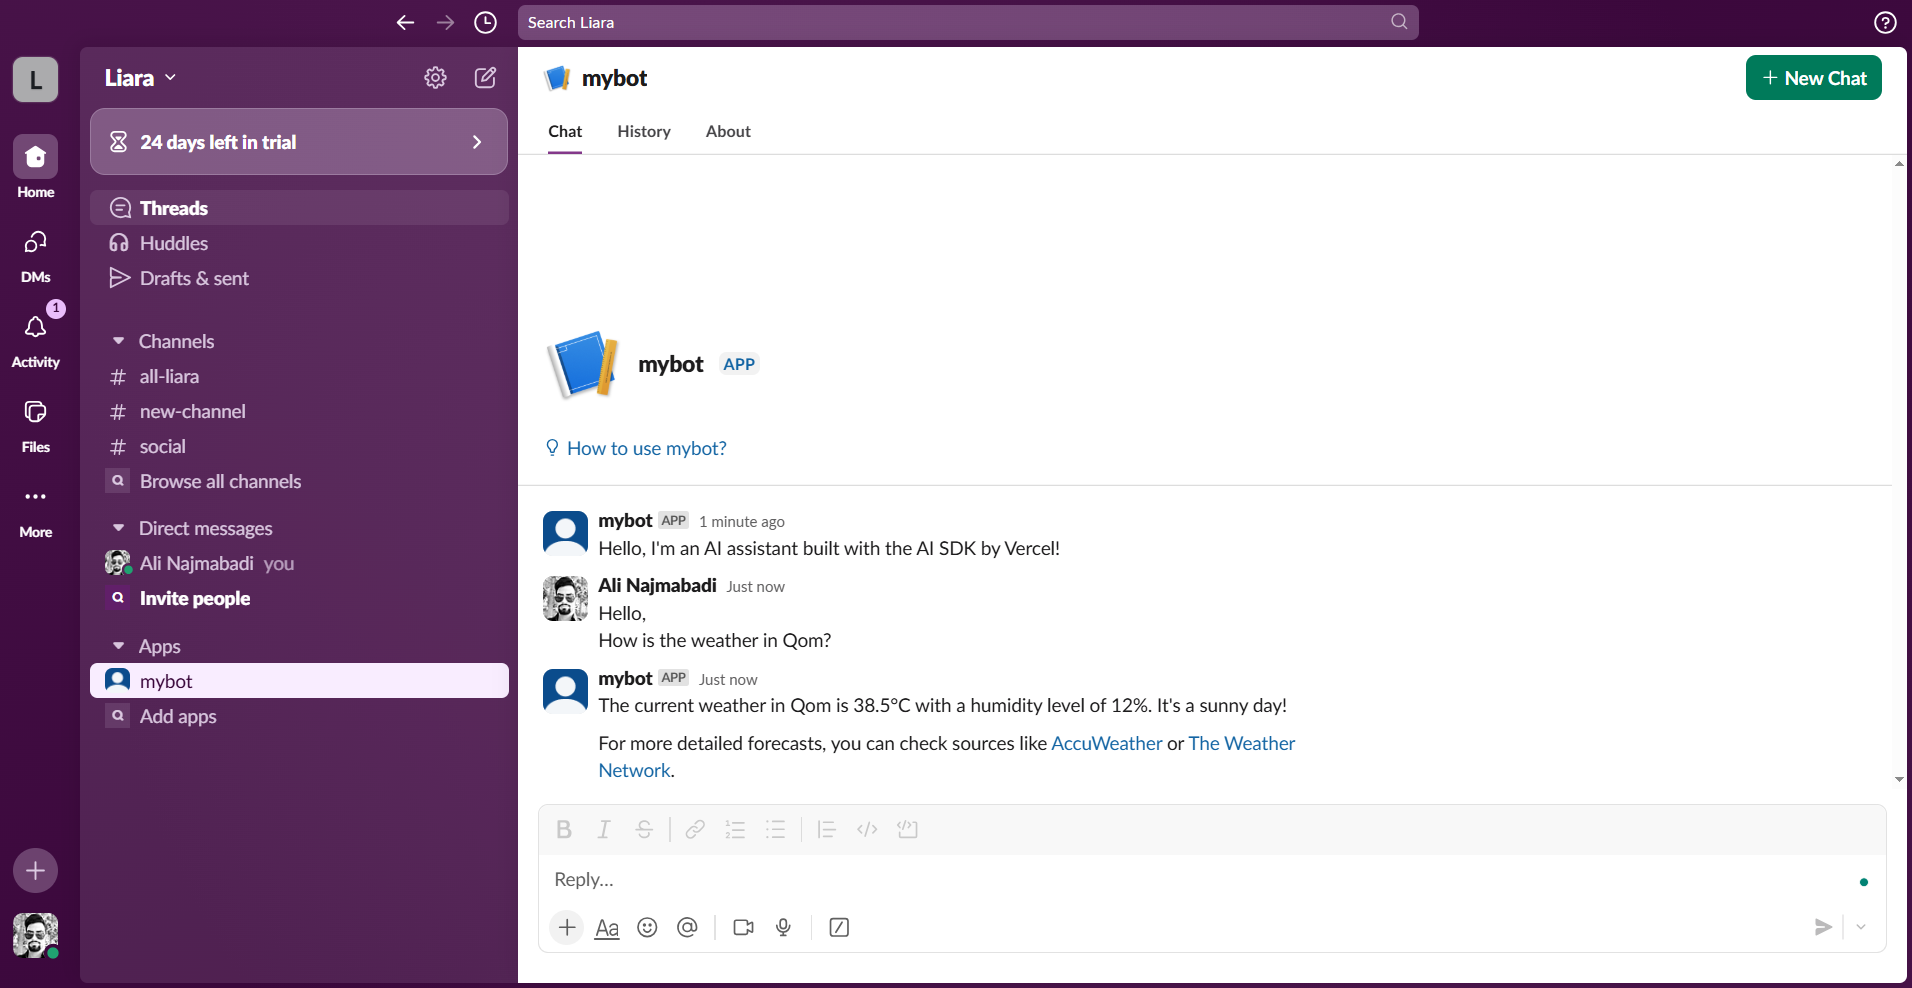
Task: Open your profile avatar at bottom left
Action: [35, 935]
